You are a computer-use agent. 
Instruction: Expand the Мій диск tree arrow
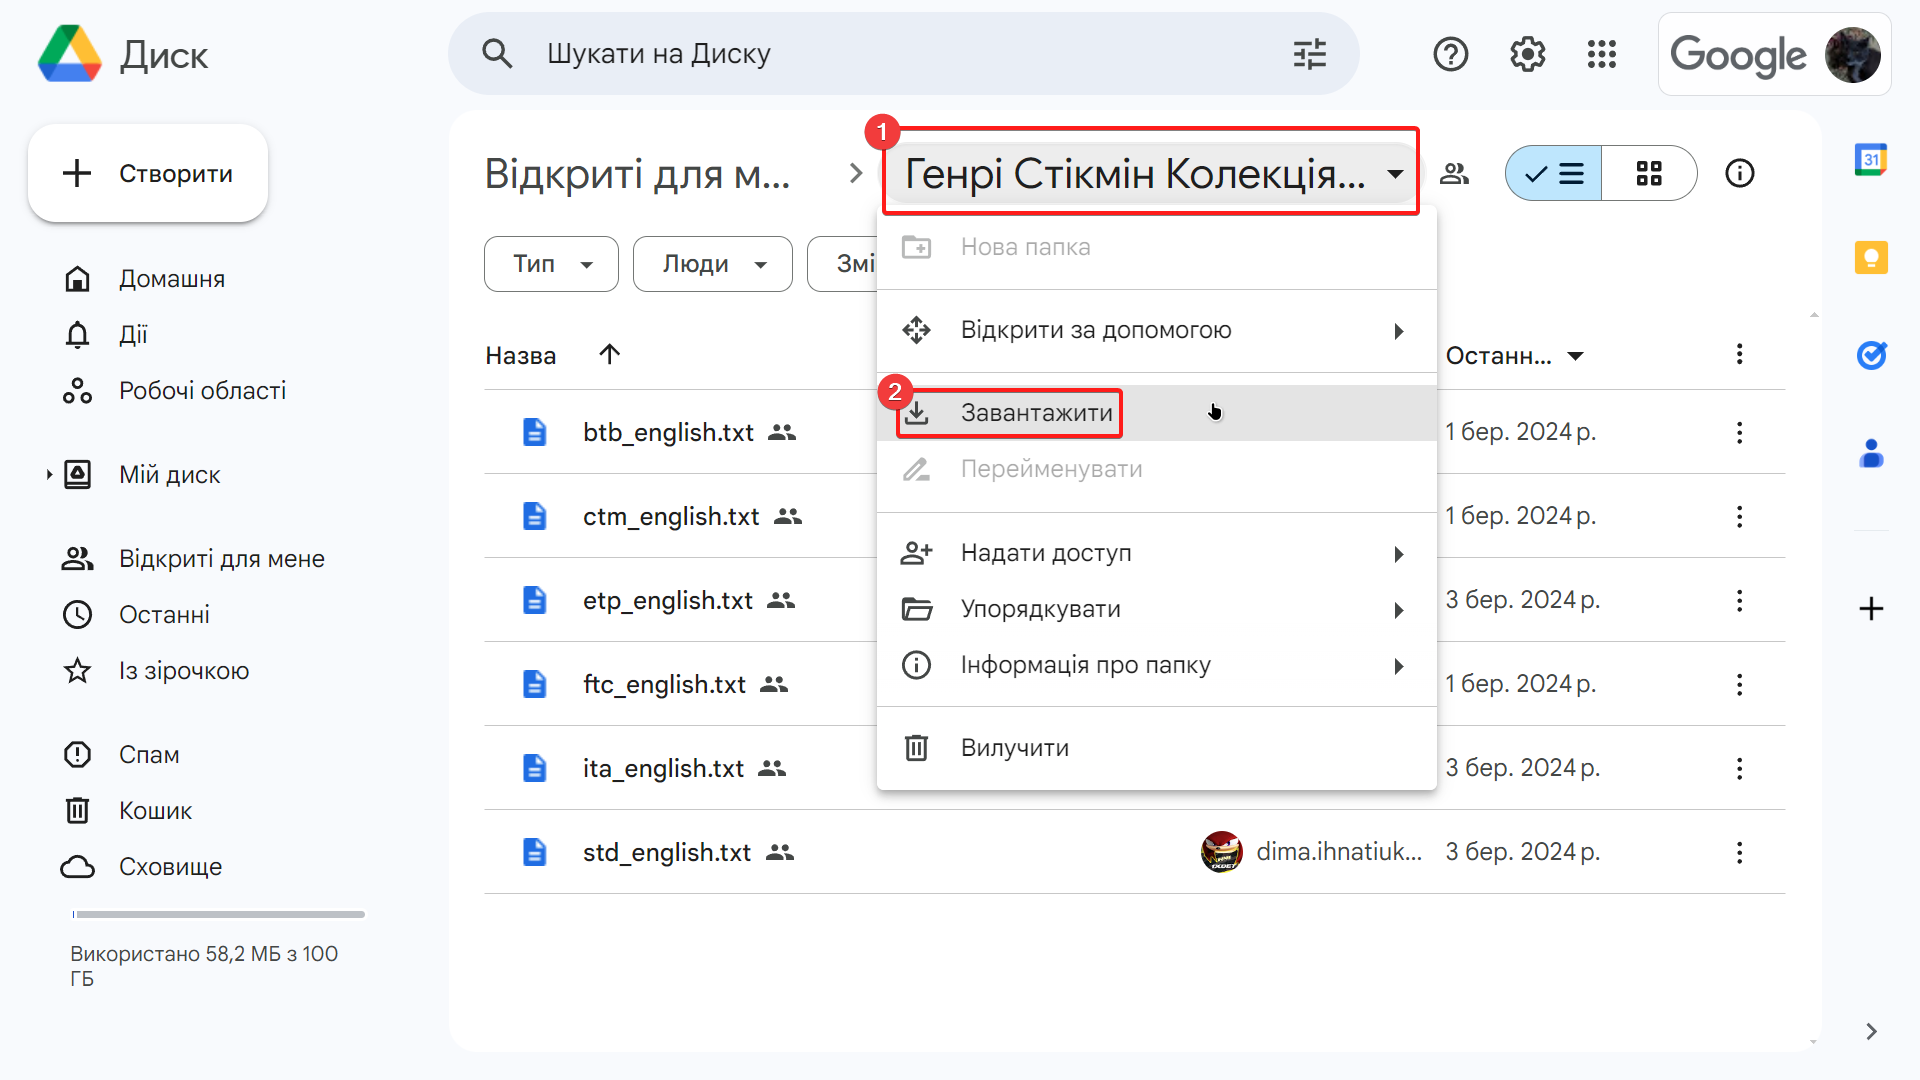pos(48,474)
